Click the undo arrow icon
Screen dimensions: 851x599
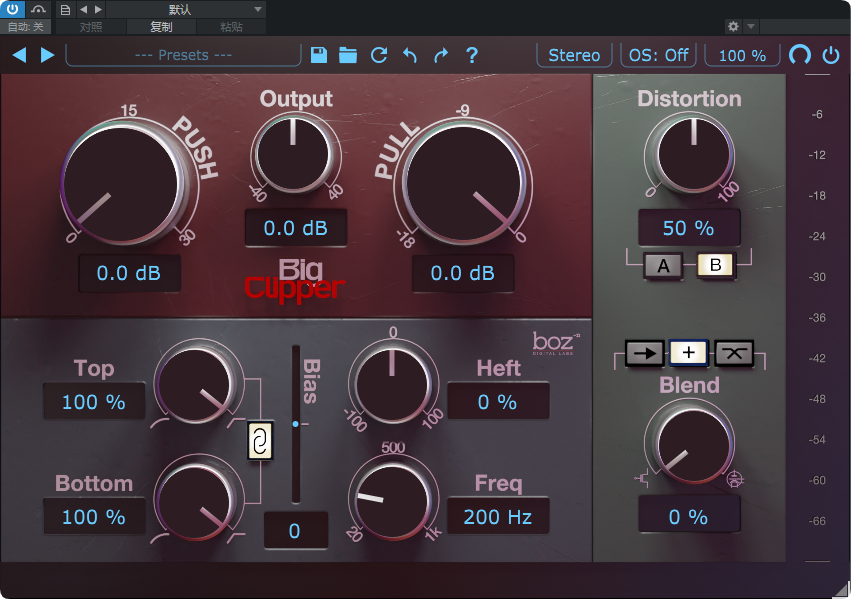pos(410,55)
